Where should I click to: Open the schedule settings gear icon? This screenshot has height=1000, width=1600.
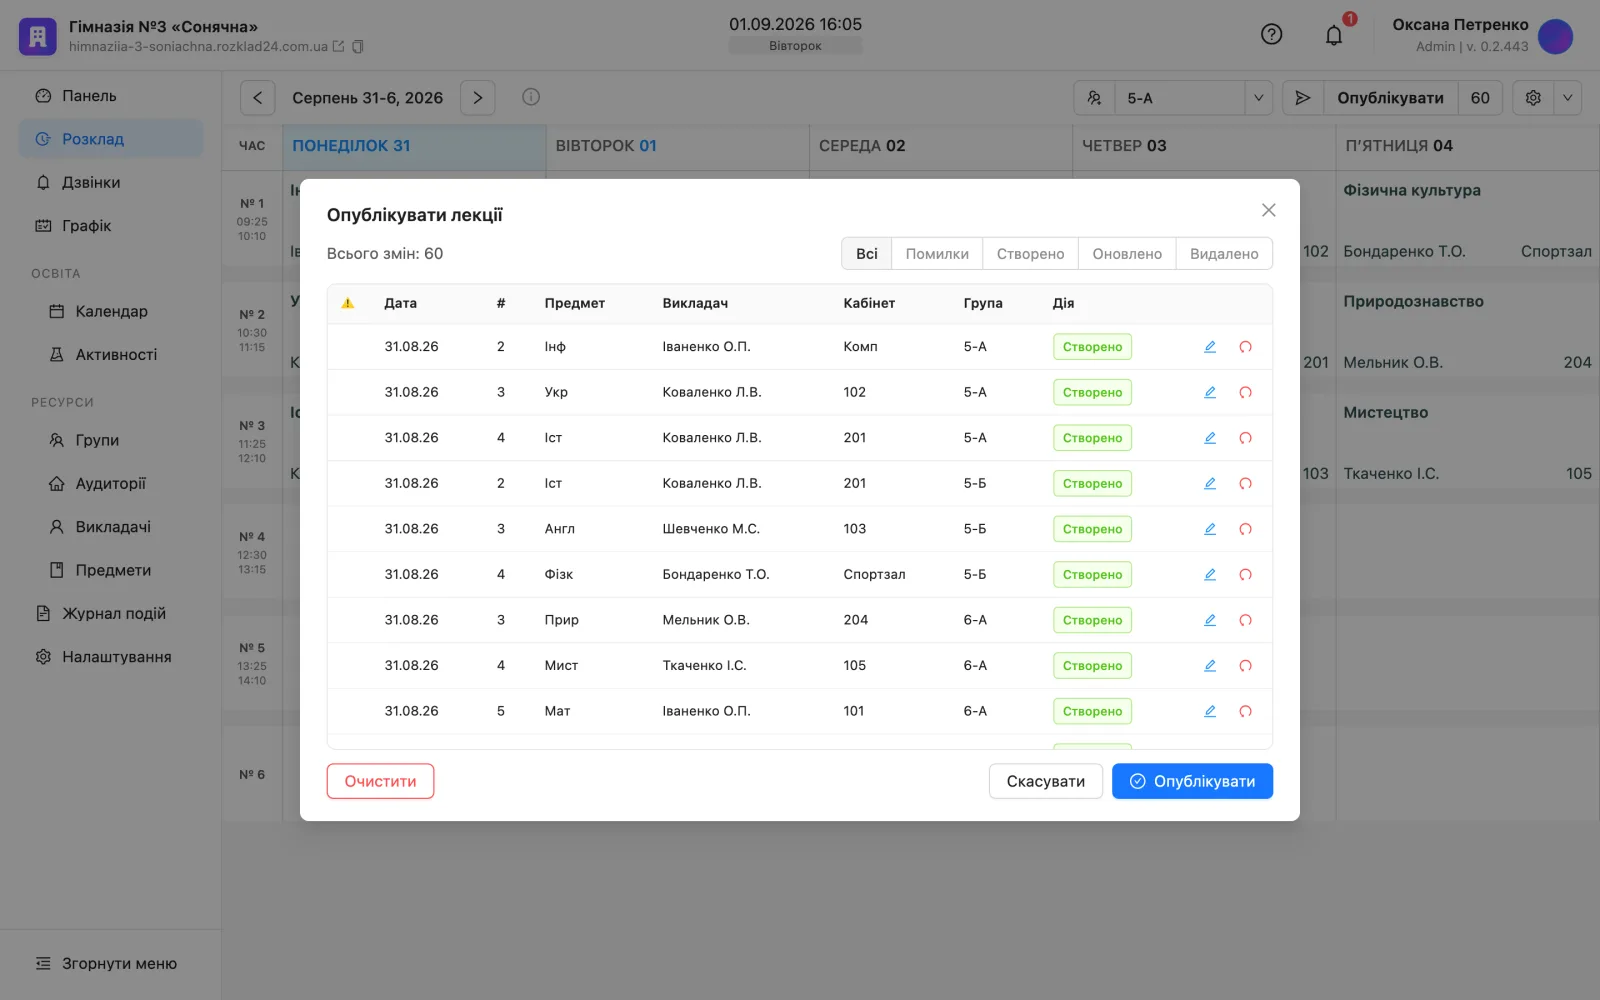pos(1533,98)
